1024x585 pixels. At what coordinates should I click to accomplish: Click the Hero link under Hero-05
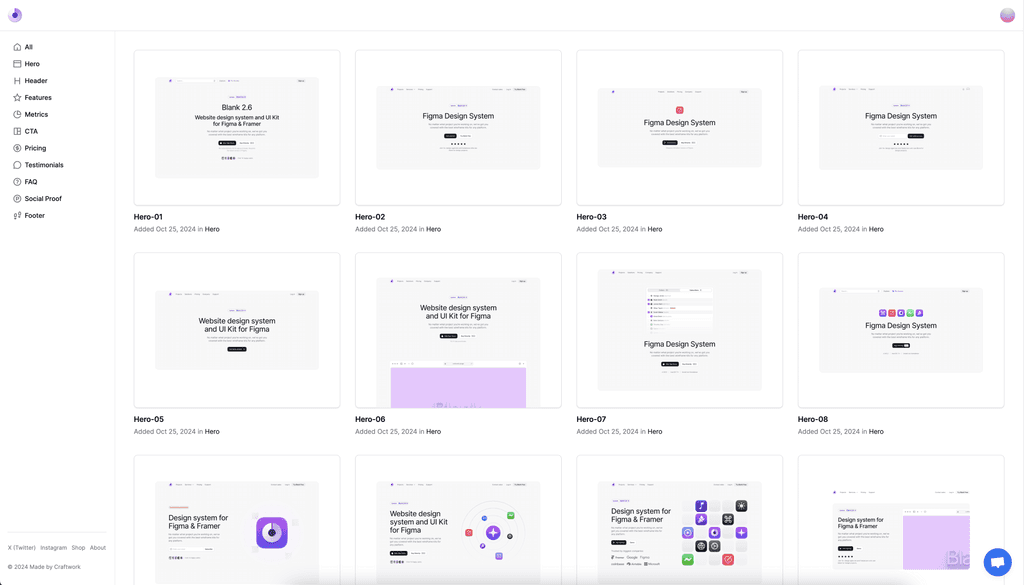[x=212, y=431]
